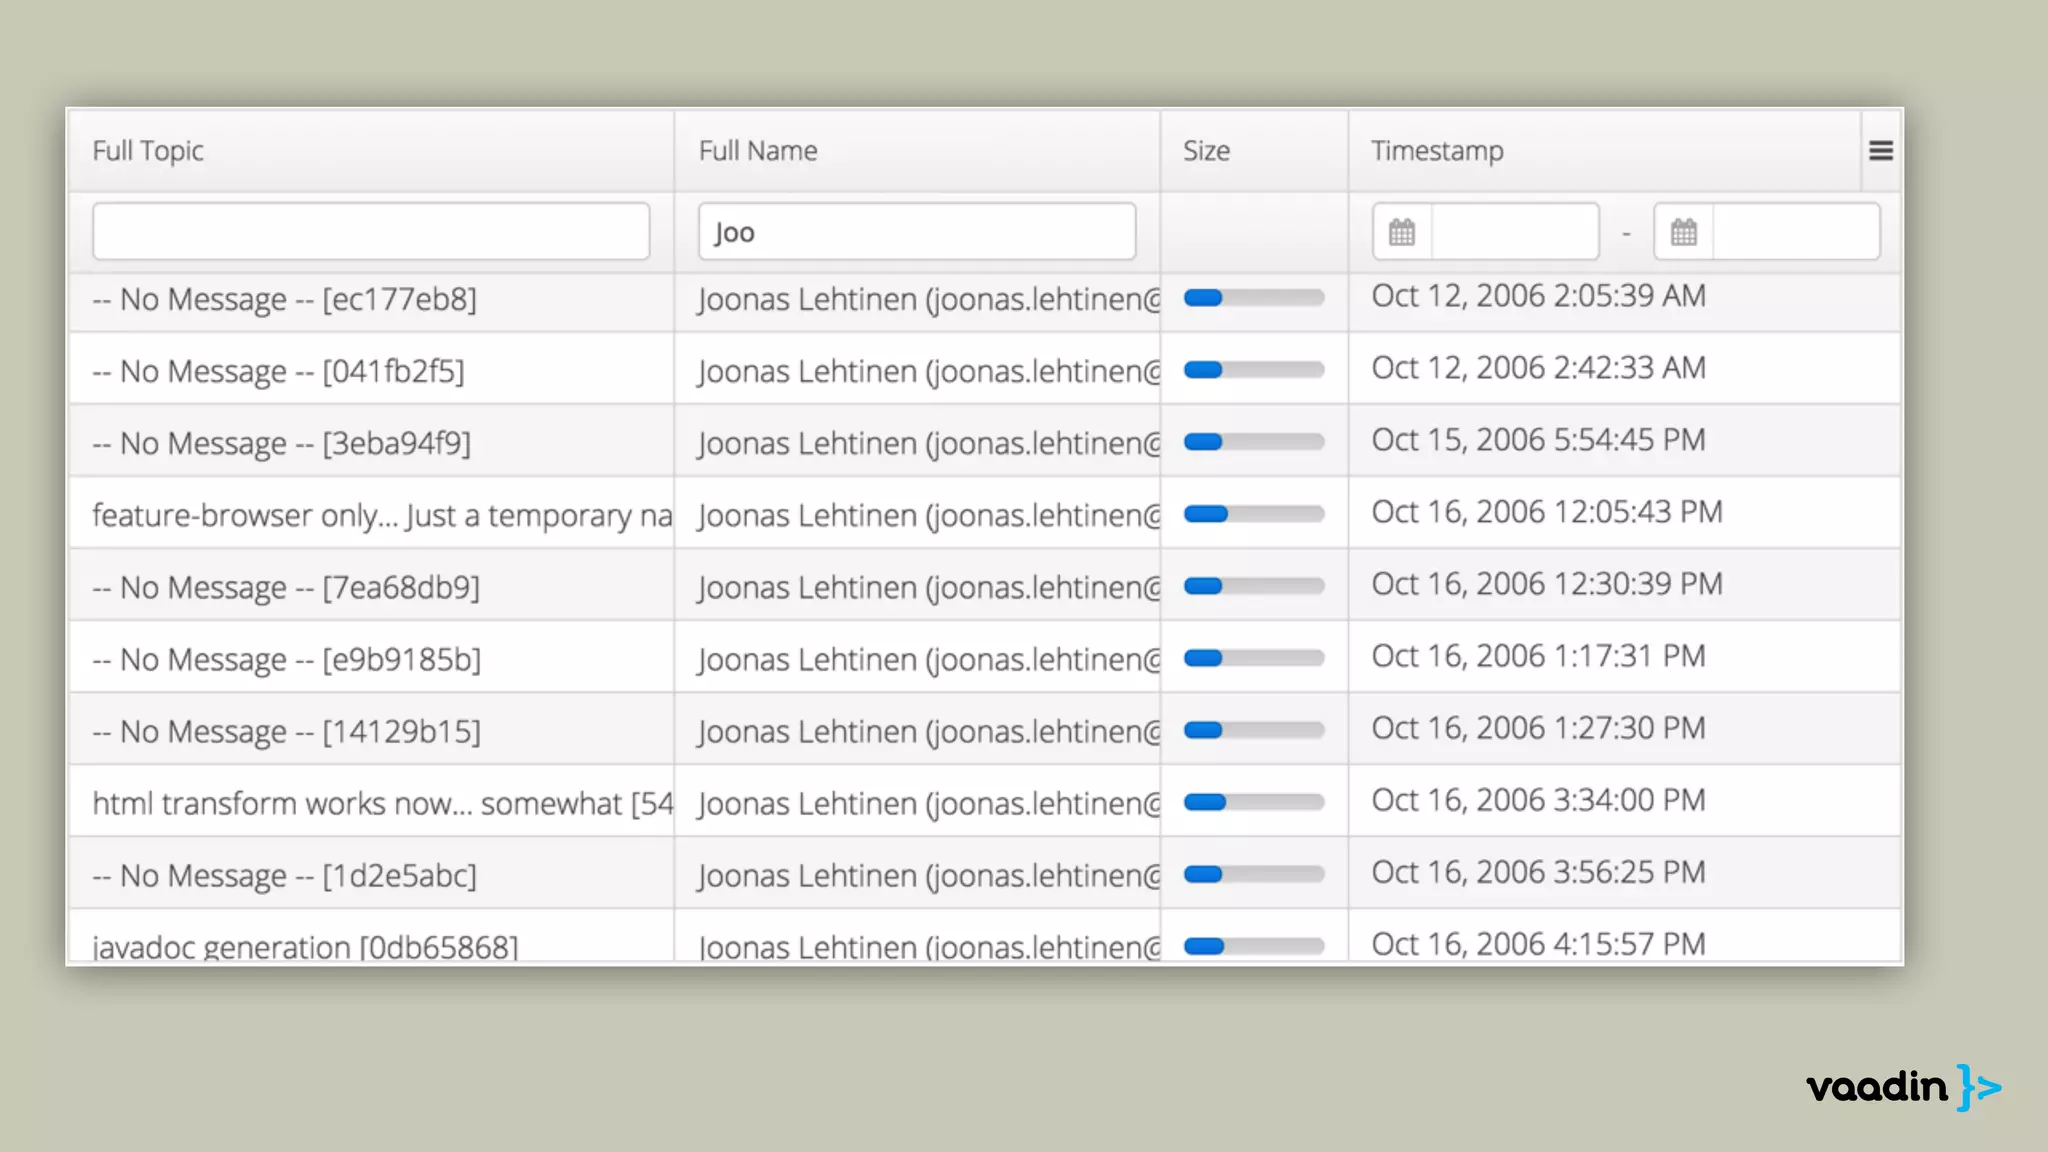Image resolution: width=2048 pixels, height=1152 pixels.
Task: Click timestamp Oct 15, 2006 5:54:45 PM
Action: [1538, 440]
